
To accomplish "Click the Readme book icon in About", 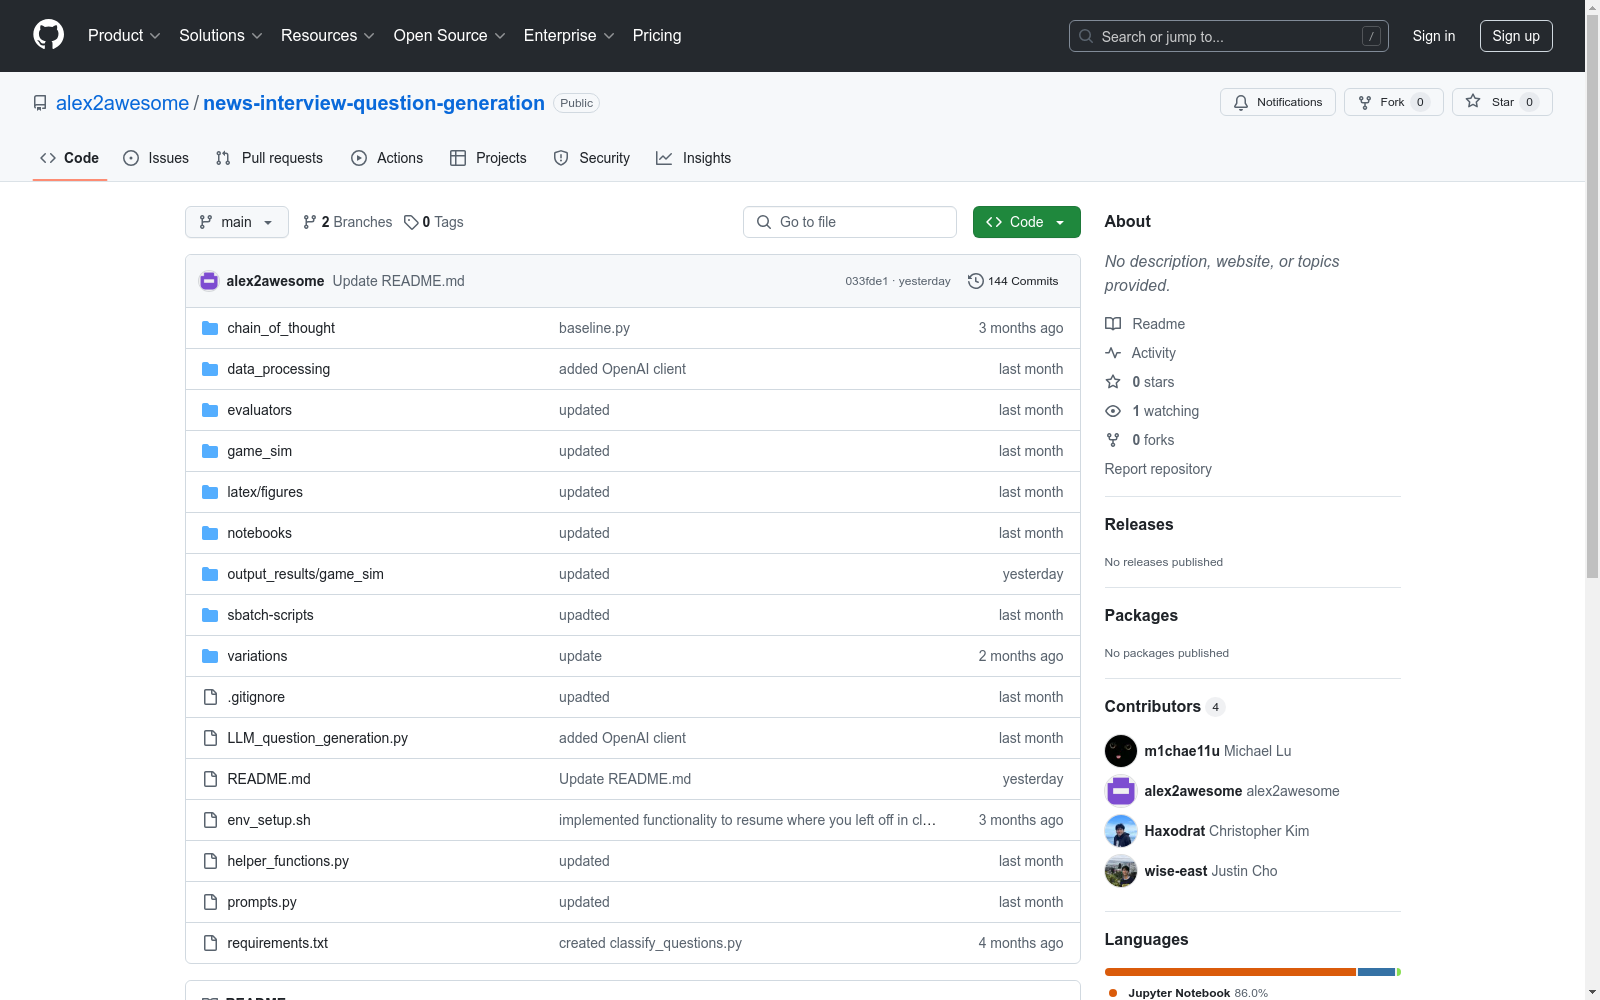I will (x=1113, y=324).
